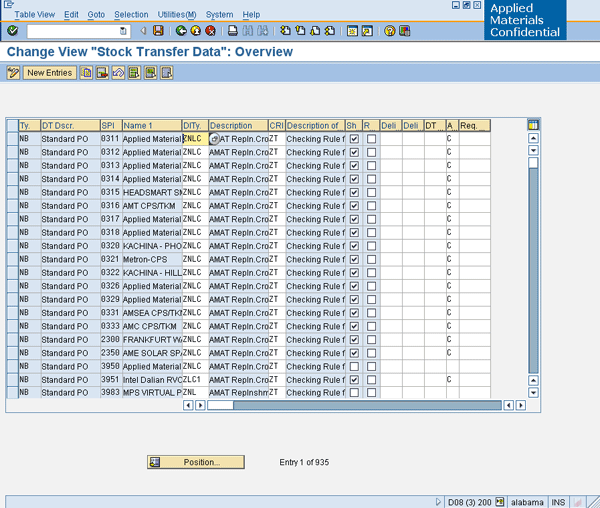Tick the Sh. checkbox for row 3950
The height and width of the screenshot is (508, 600).
click(x=354, y=366)
